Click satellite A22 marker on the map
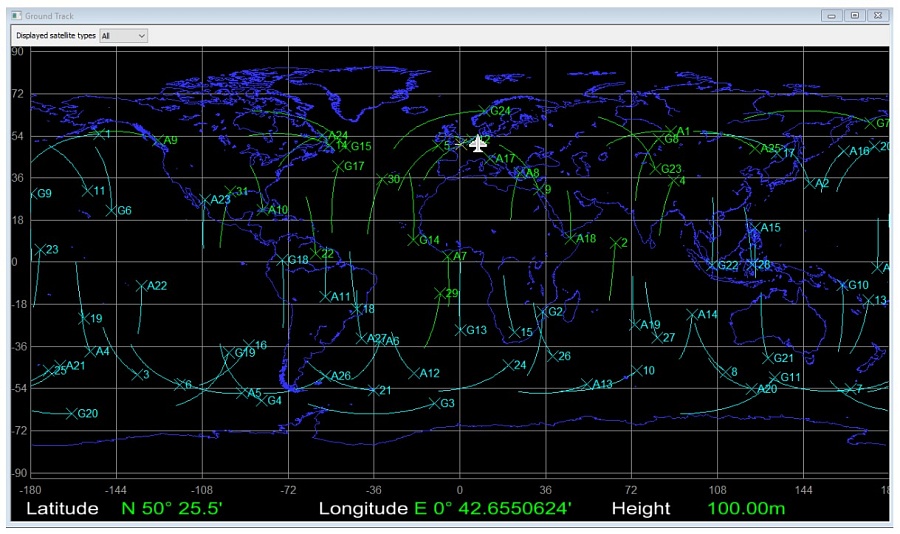 click(141, 286)
